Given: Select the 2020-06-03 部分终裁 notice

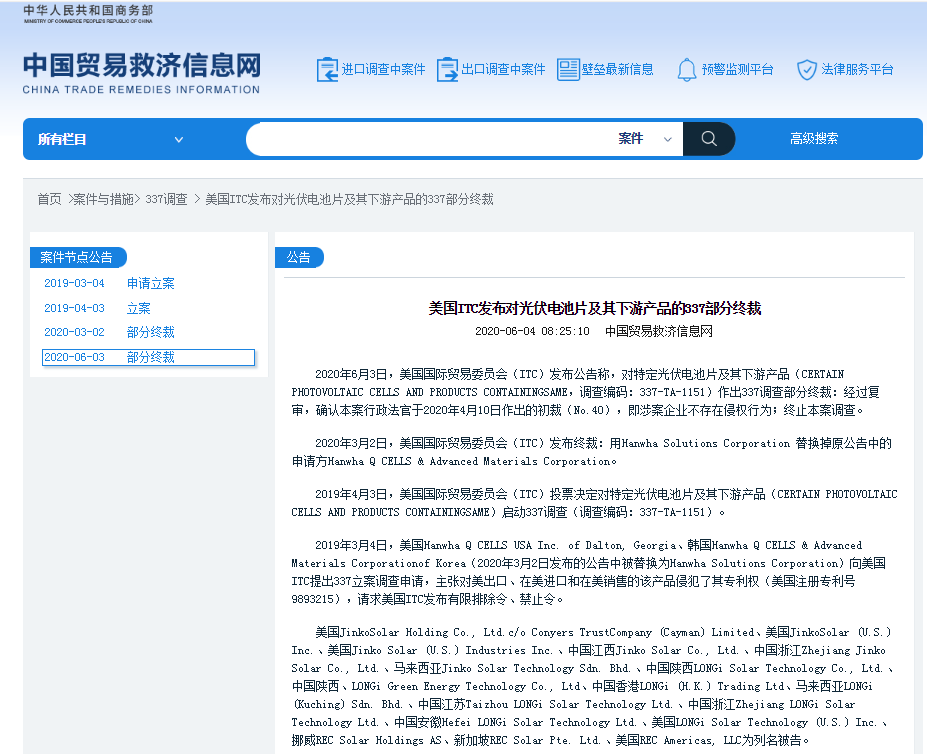Looking at the screenshot, I should pyautogui.click(x=148, y=357).
